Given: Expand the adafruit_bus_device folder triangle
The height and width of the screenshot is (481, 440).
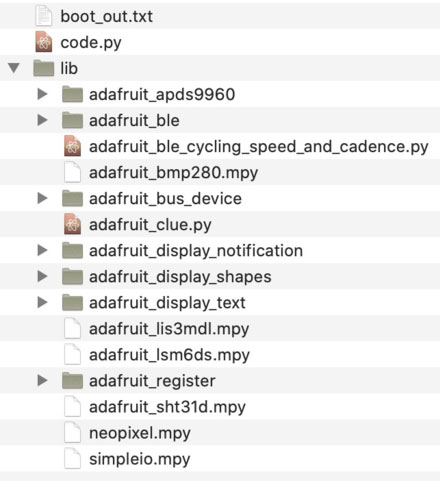Looking at the screenshot, I should tap(42, 198).
